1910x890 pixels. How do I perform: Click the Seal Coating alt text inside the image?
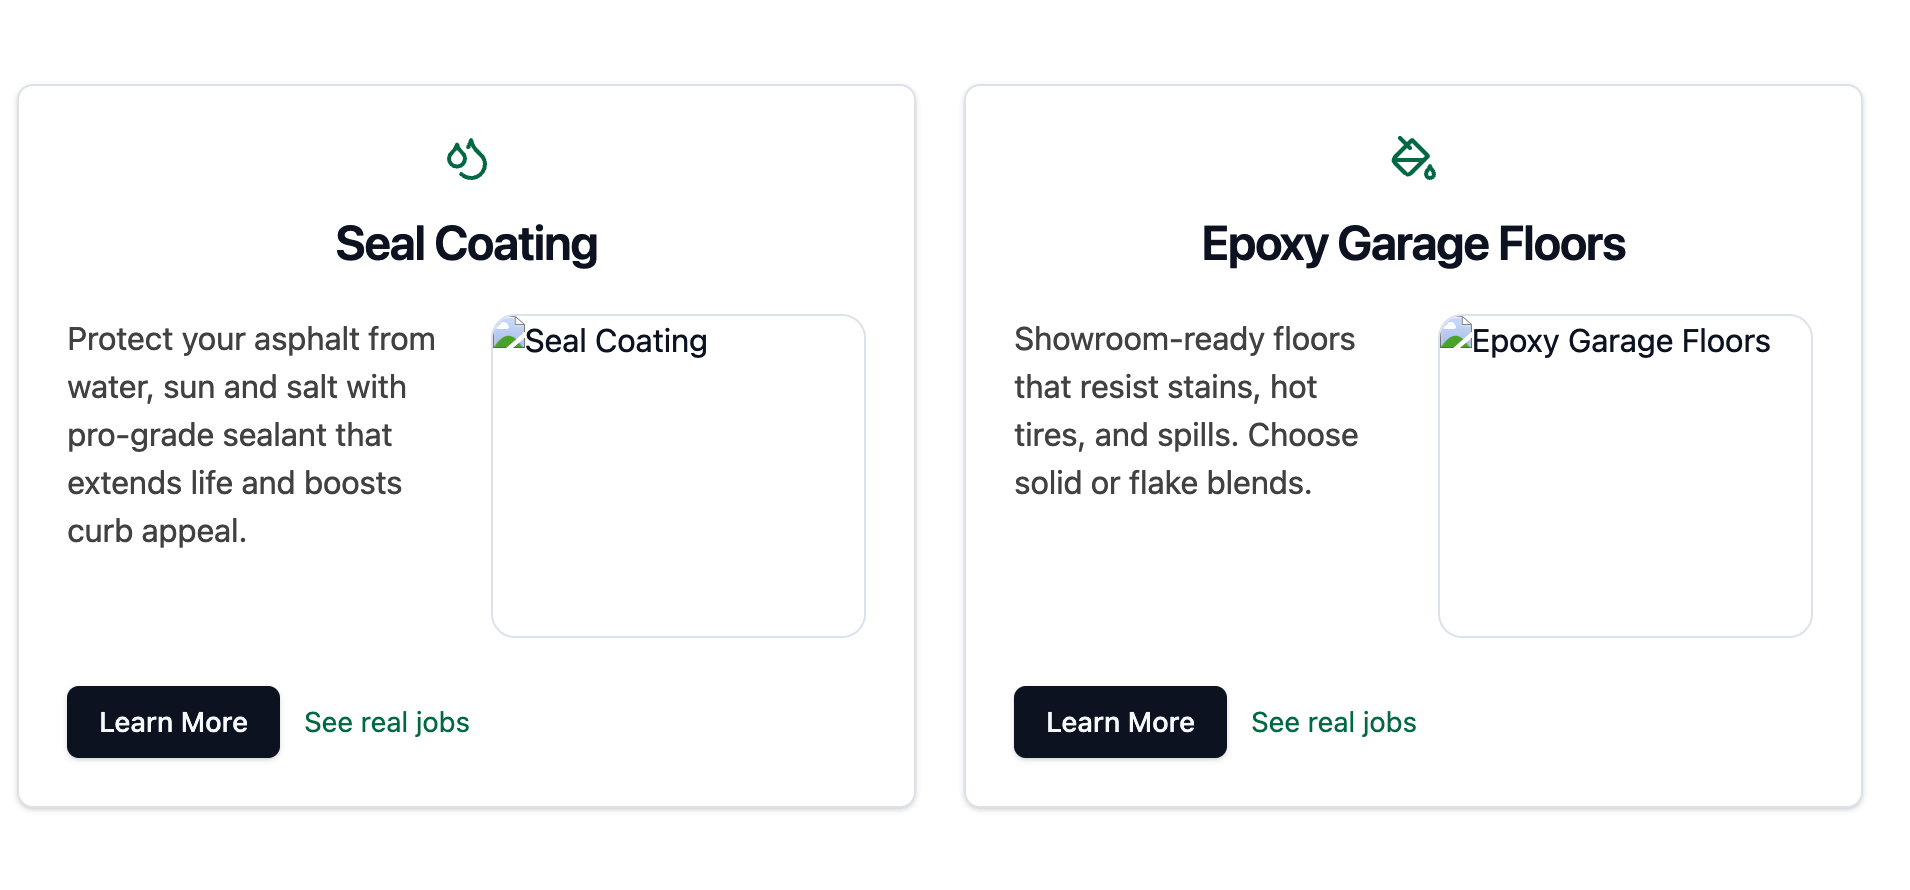616,341
